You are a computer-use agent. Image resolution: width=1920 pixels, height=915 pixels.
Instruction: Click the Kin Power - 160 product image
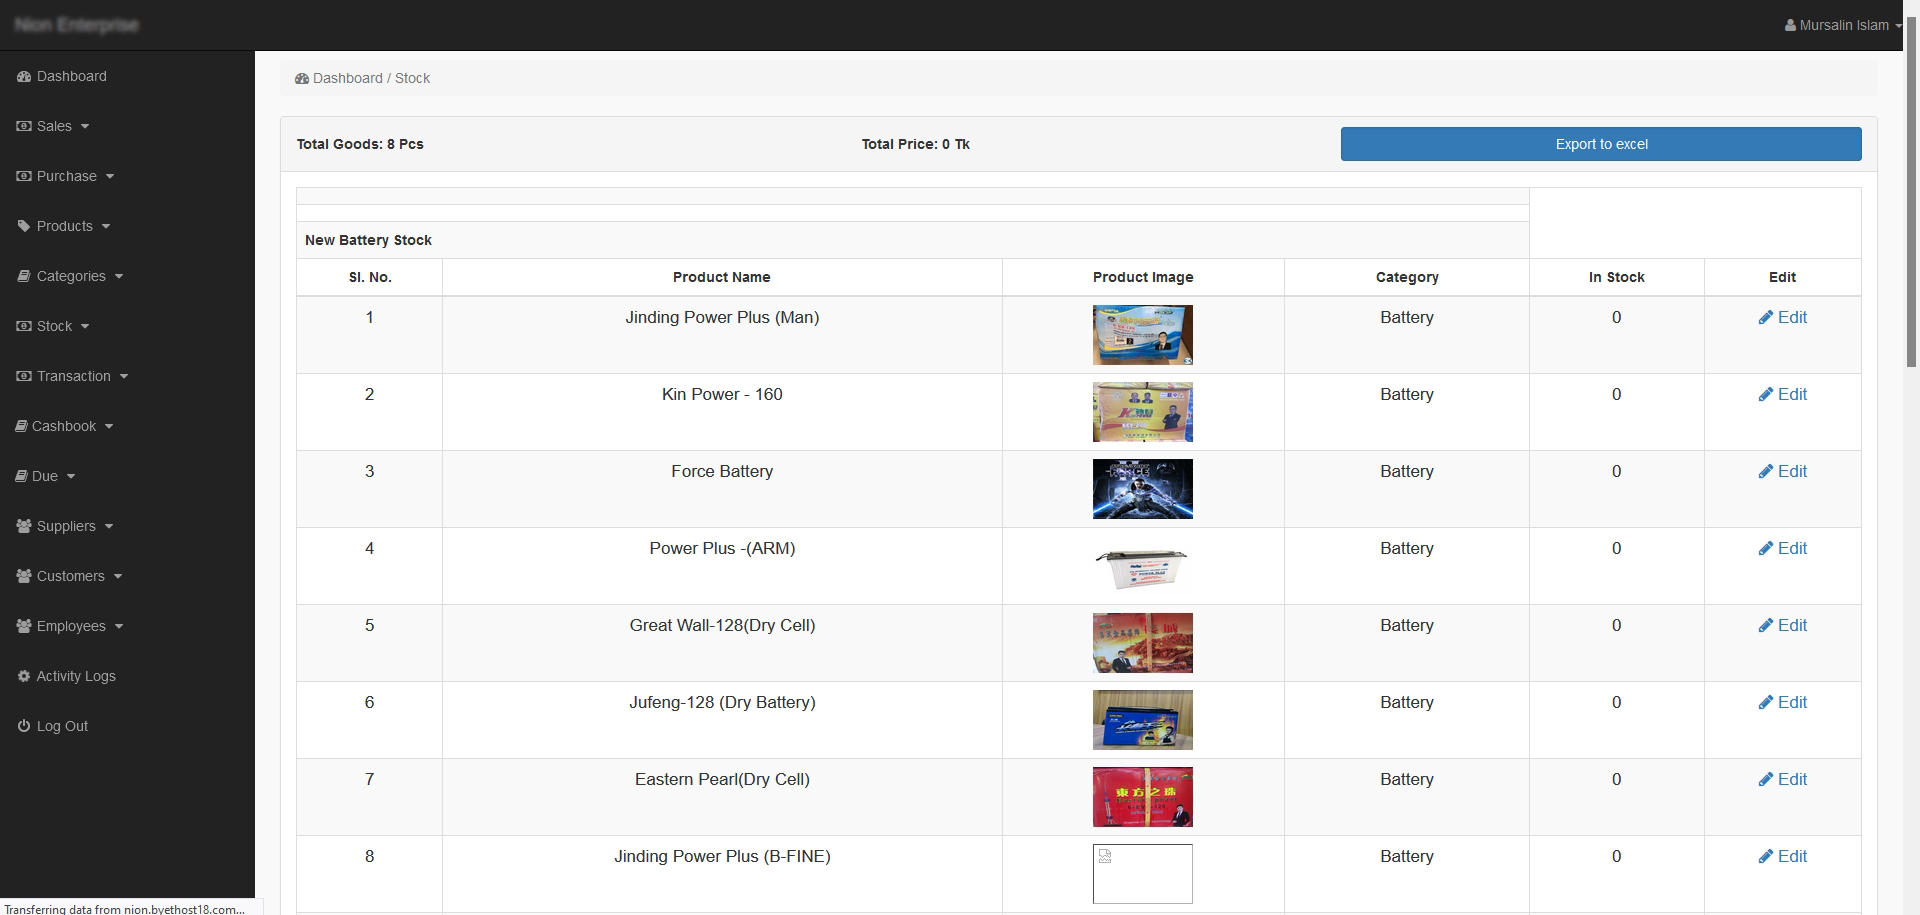[1141, 411]
